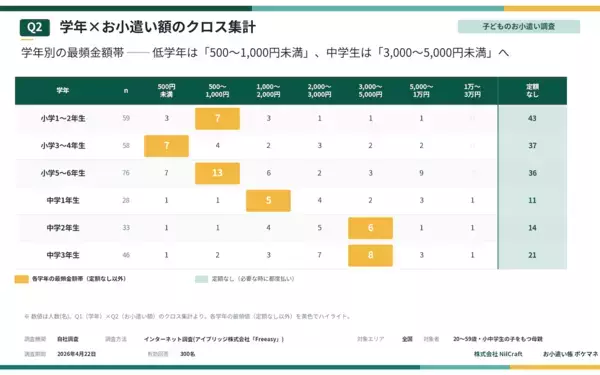Click highlighted '5' cell in 中学1年生 row

(x=268, y=201)
